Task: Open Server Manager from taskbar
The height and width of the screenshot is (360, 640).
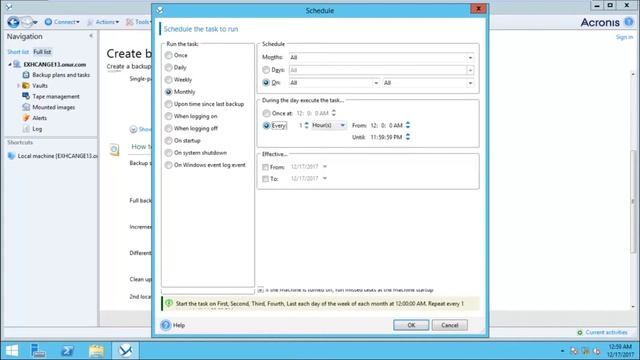Action: [38, 351]
